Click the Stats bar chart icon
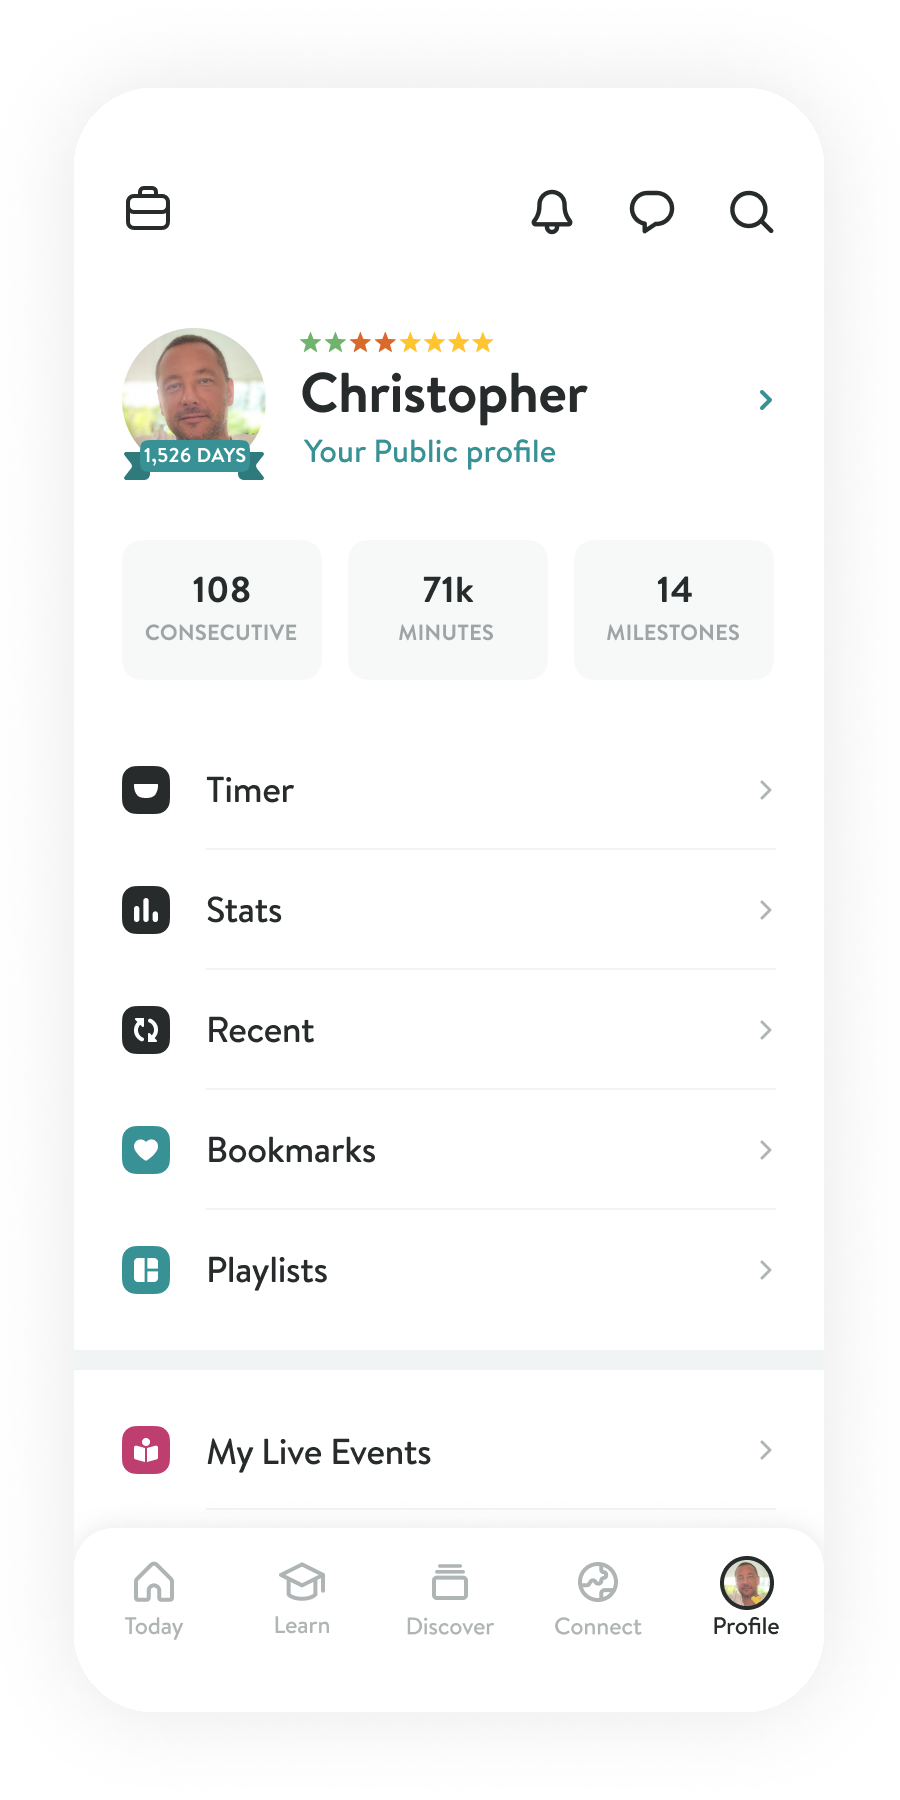This screenshot has width=900, height=1800. pos(146,910)
